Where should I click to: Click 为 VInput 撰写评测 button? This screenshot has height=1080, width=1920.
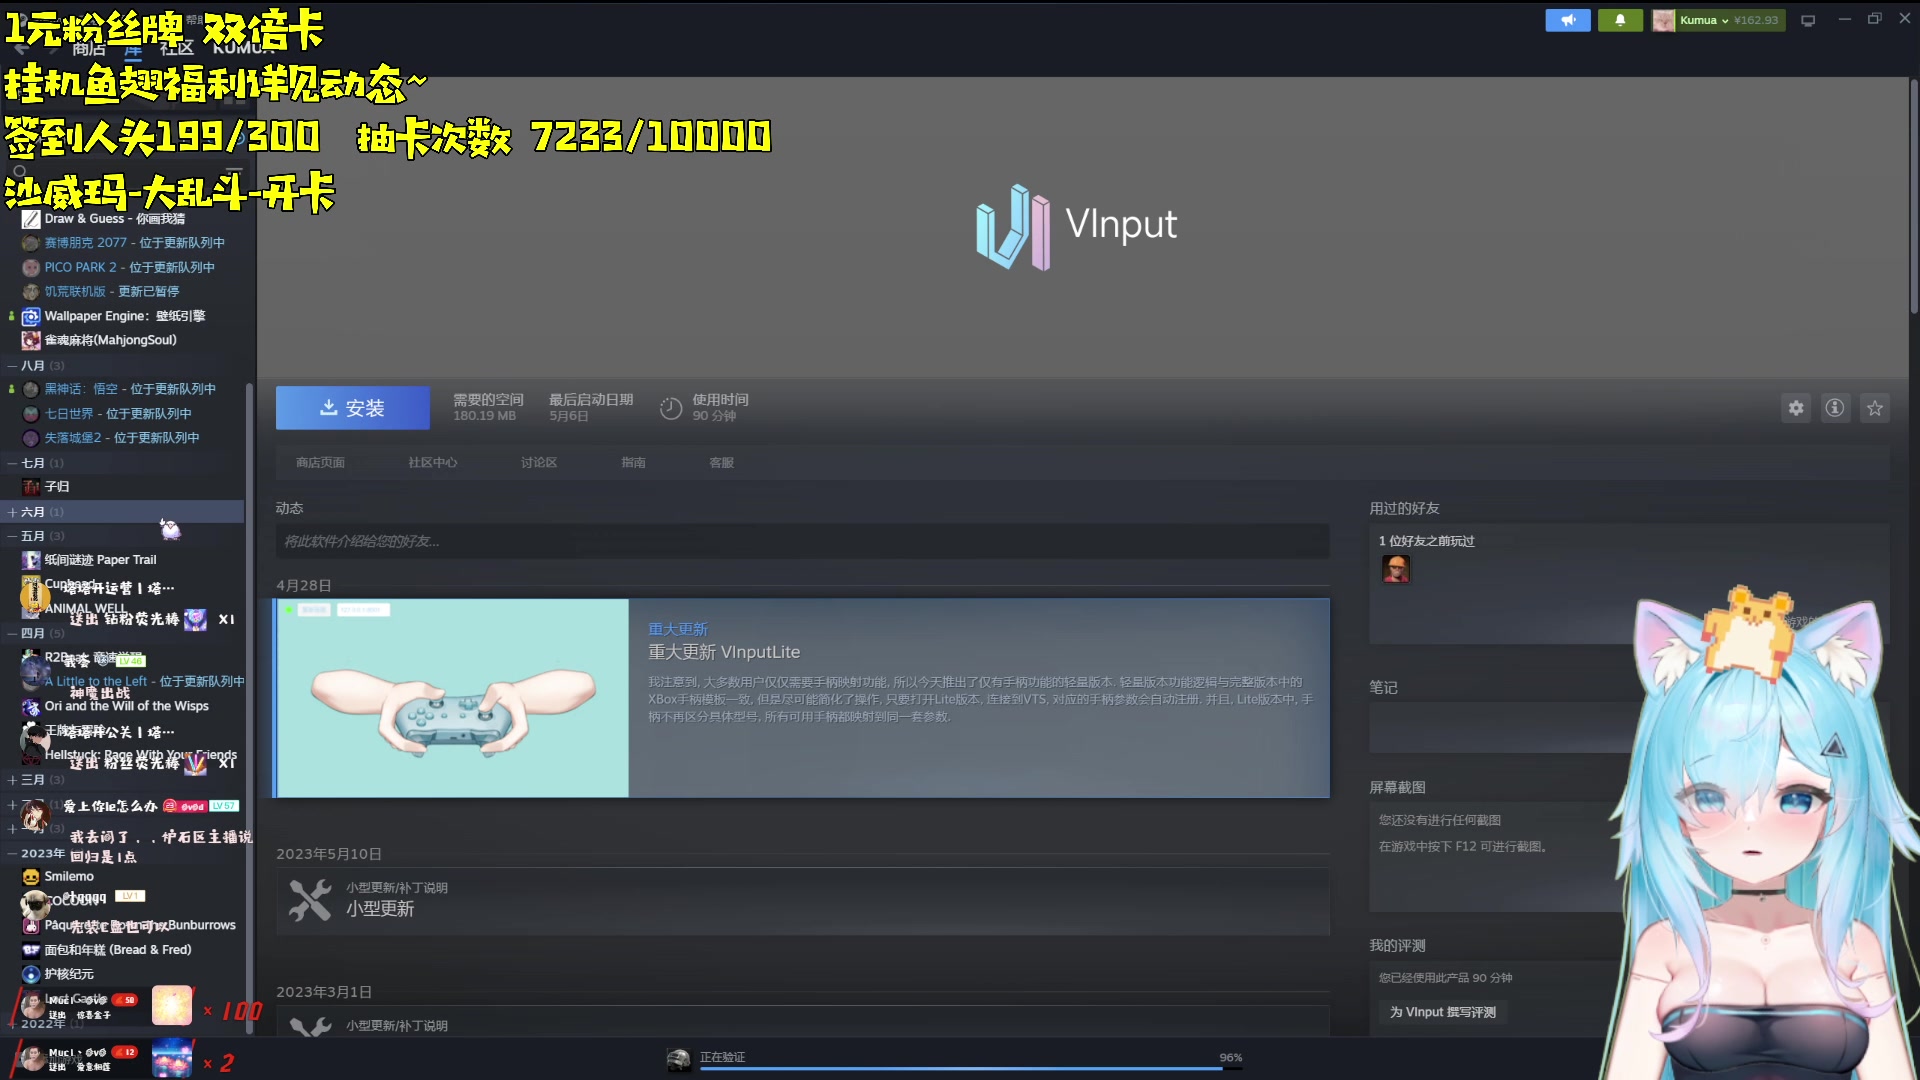click(x=1443, y=1012)
